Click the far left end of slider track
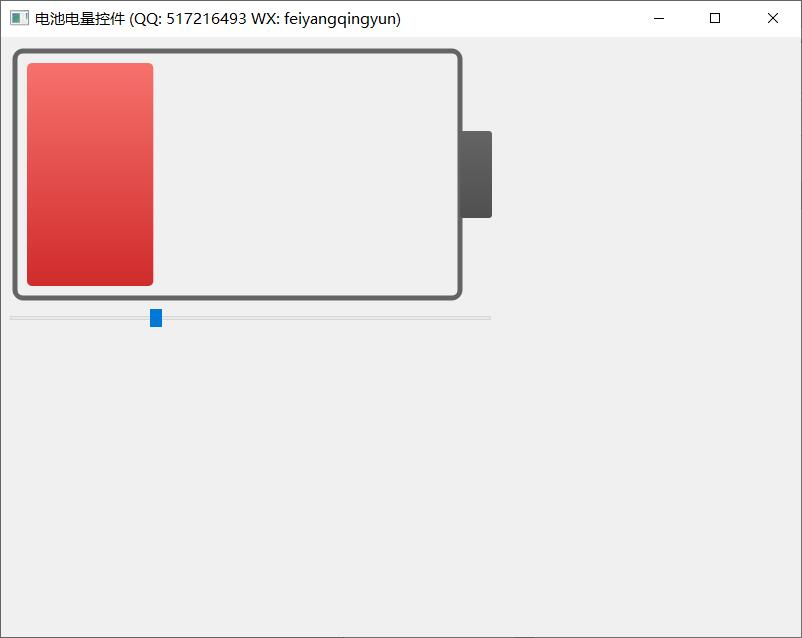The image size is (802, 638). [14, 318]
